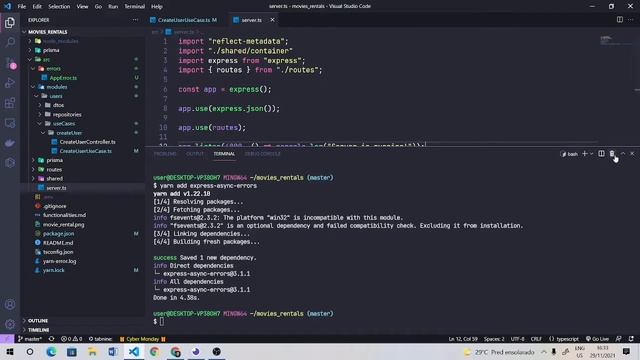Switch to the PROBLEMS panel tab
The height and width of the screenshot is (360, 640).
(165, 154)
